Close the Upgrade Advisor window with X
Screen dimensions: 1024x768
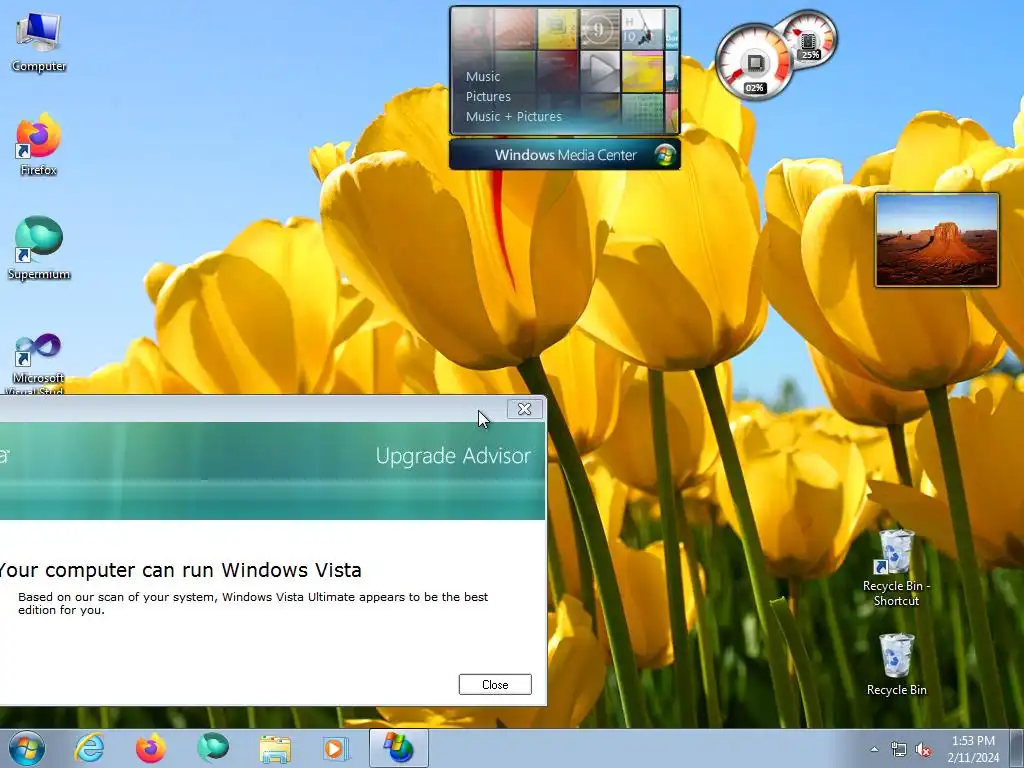point(524,409)
